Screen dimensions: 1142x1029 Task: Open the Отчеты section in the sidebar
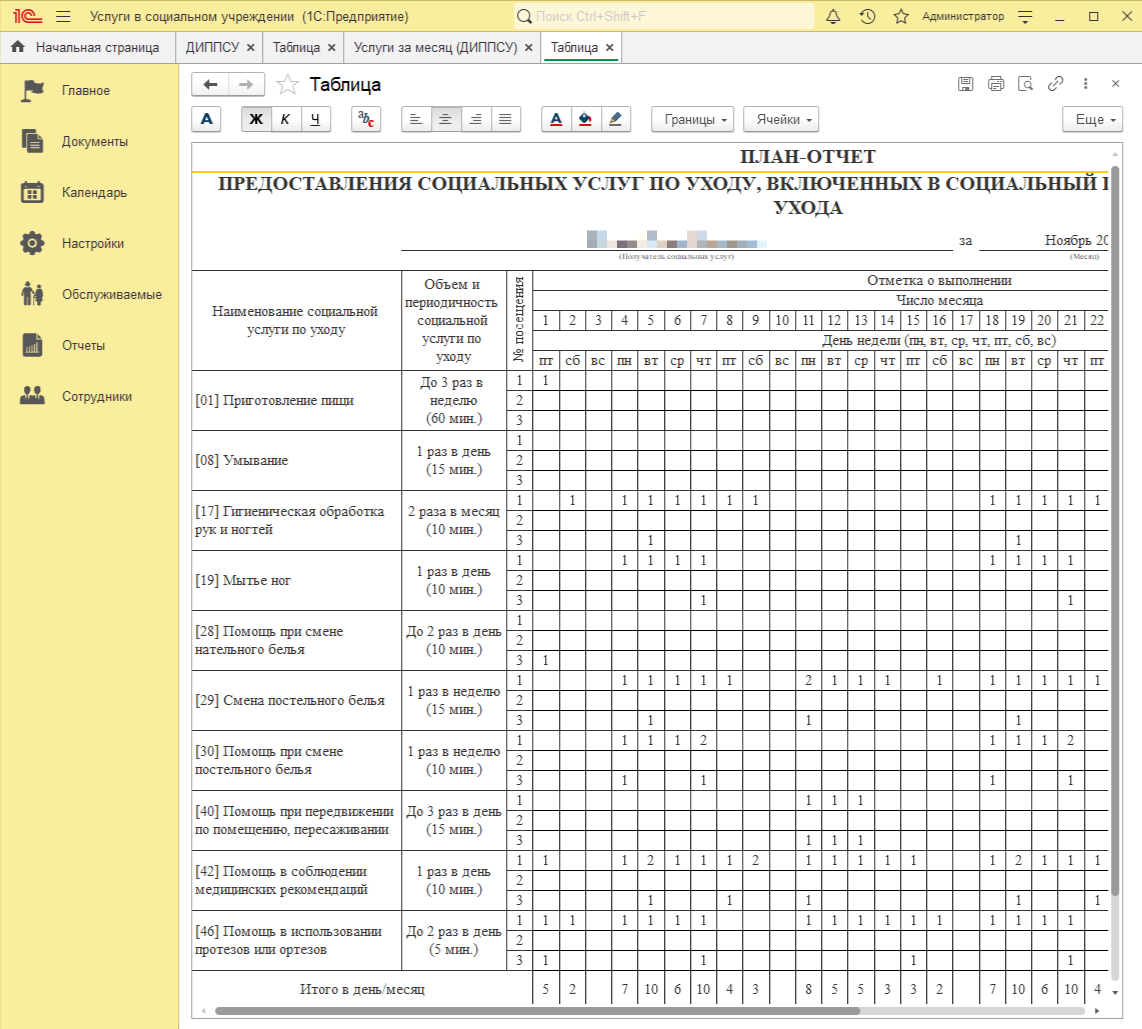84,346
